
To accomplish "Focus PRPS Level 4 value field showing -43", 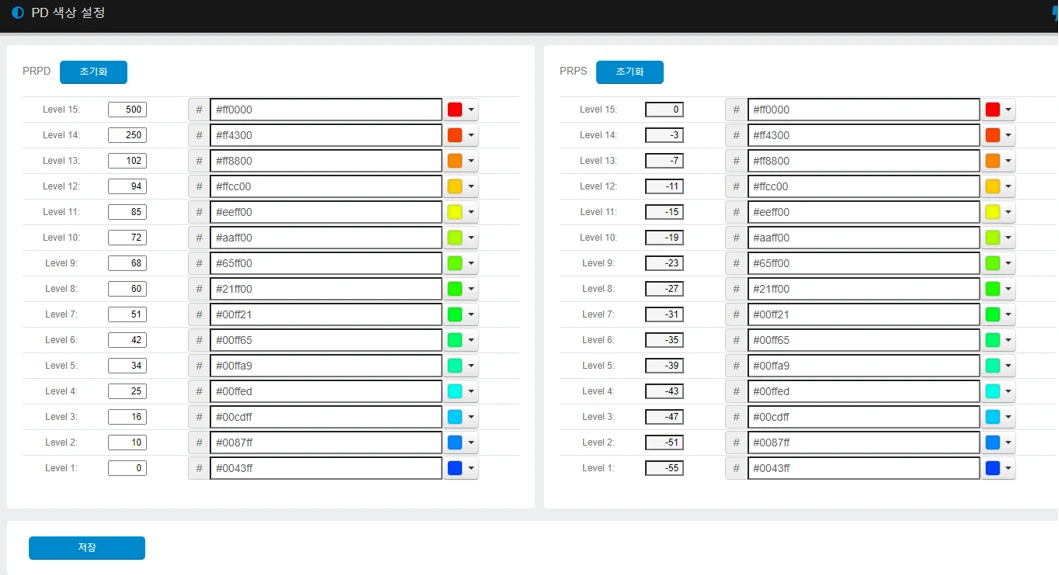I will (x=665, y=391).
